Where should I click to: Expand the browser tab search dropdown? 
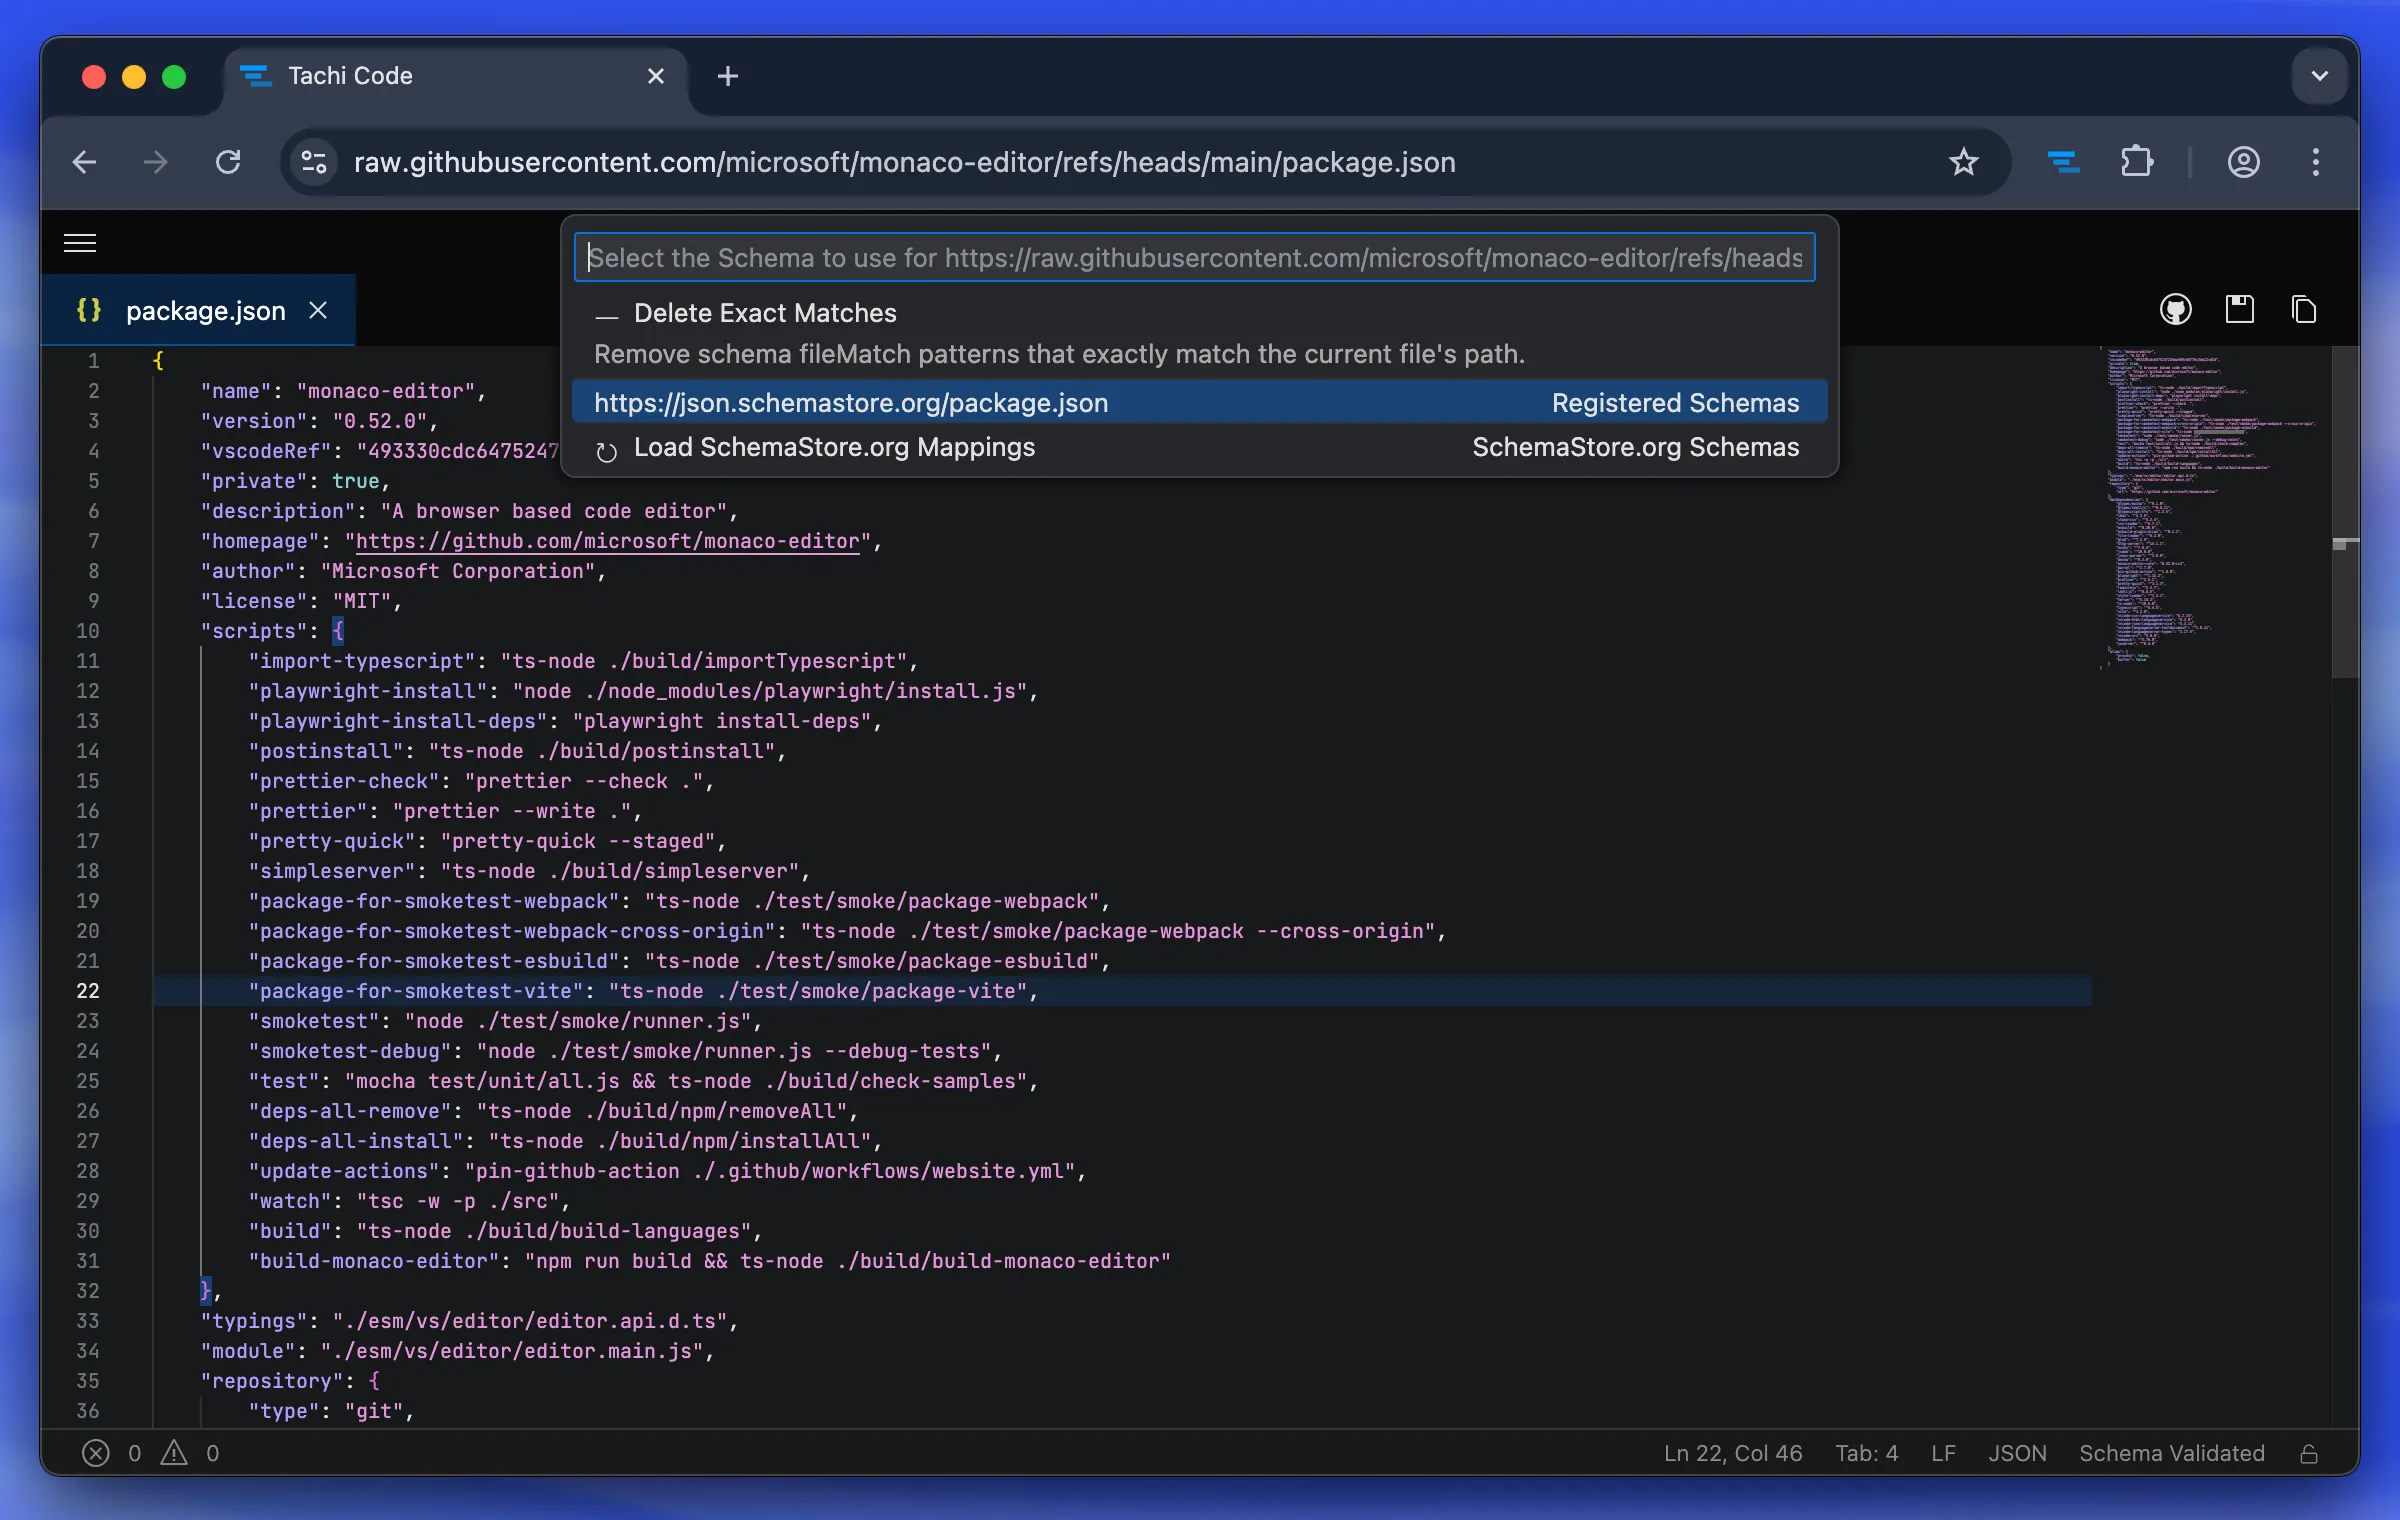point(2319,76)
